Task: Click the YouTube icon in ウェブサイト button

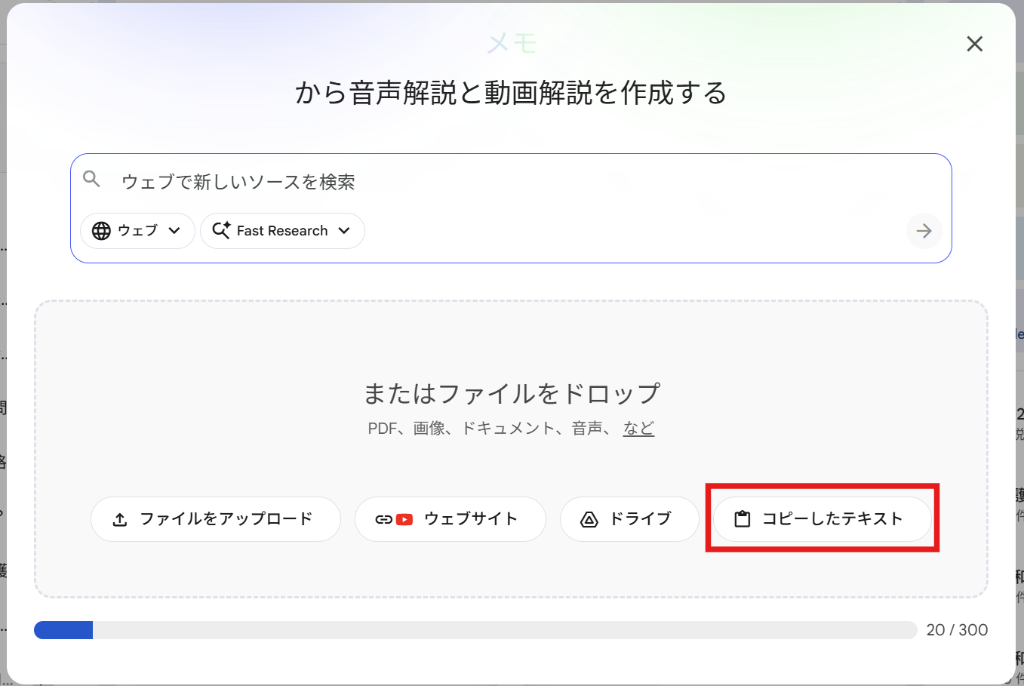Action: 404,519
